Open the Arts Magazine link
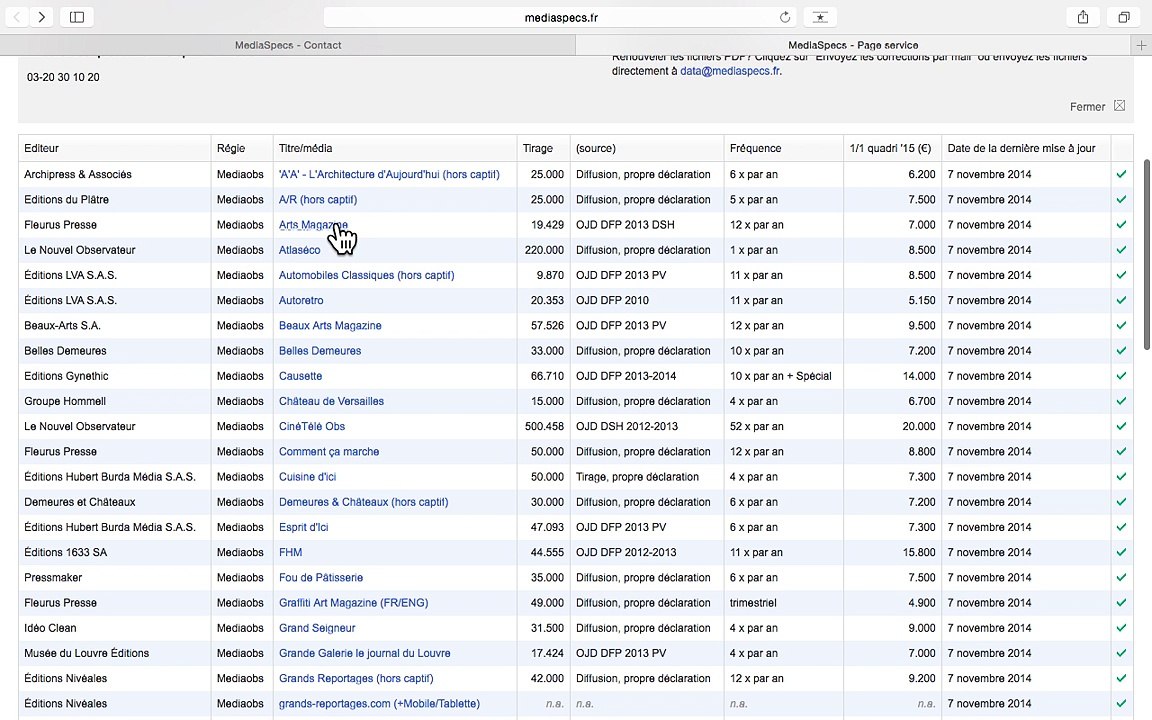Viewport: 1152px width, 720px height. pos(314,225)
